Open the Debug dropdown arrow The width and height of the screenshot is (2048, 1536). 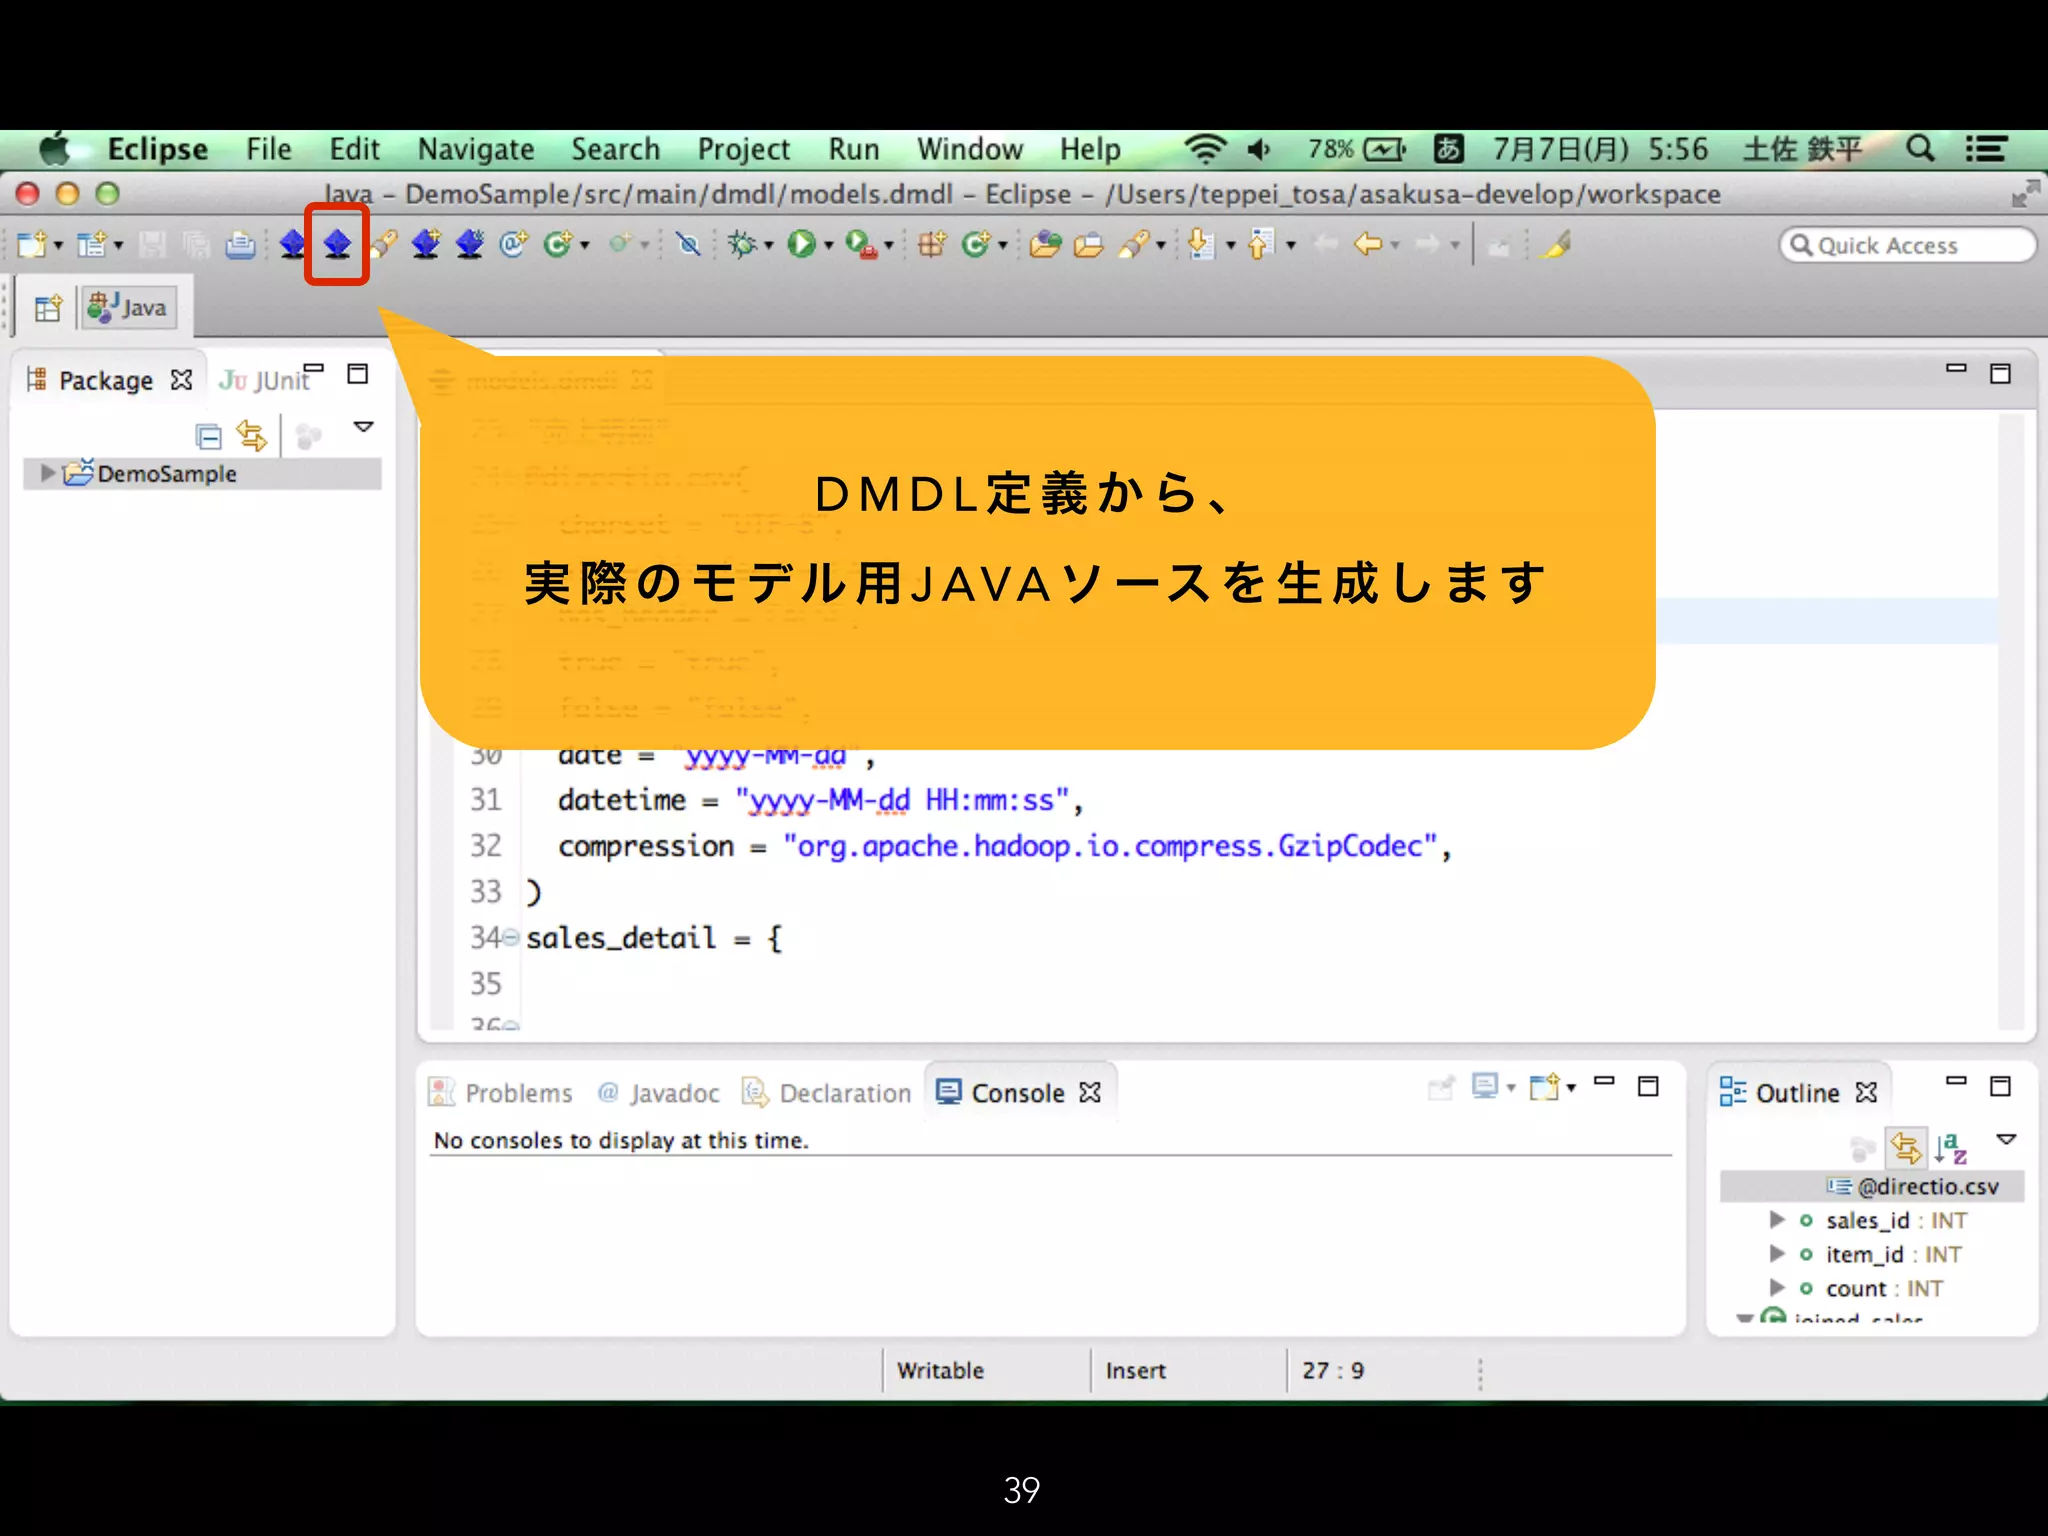pyautogui.click(x=769, y=246)
